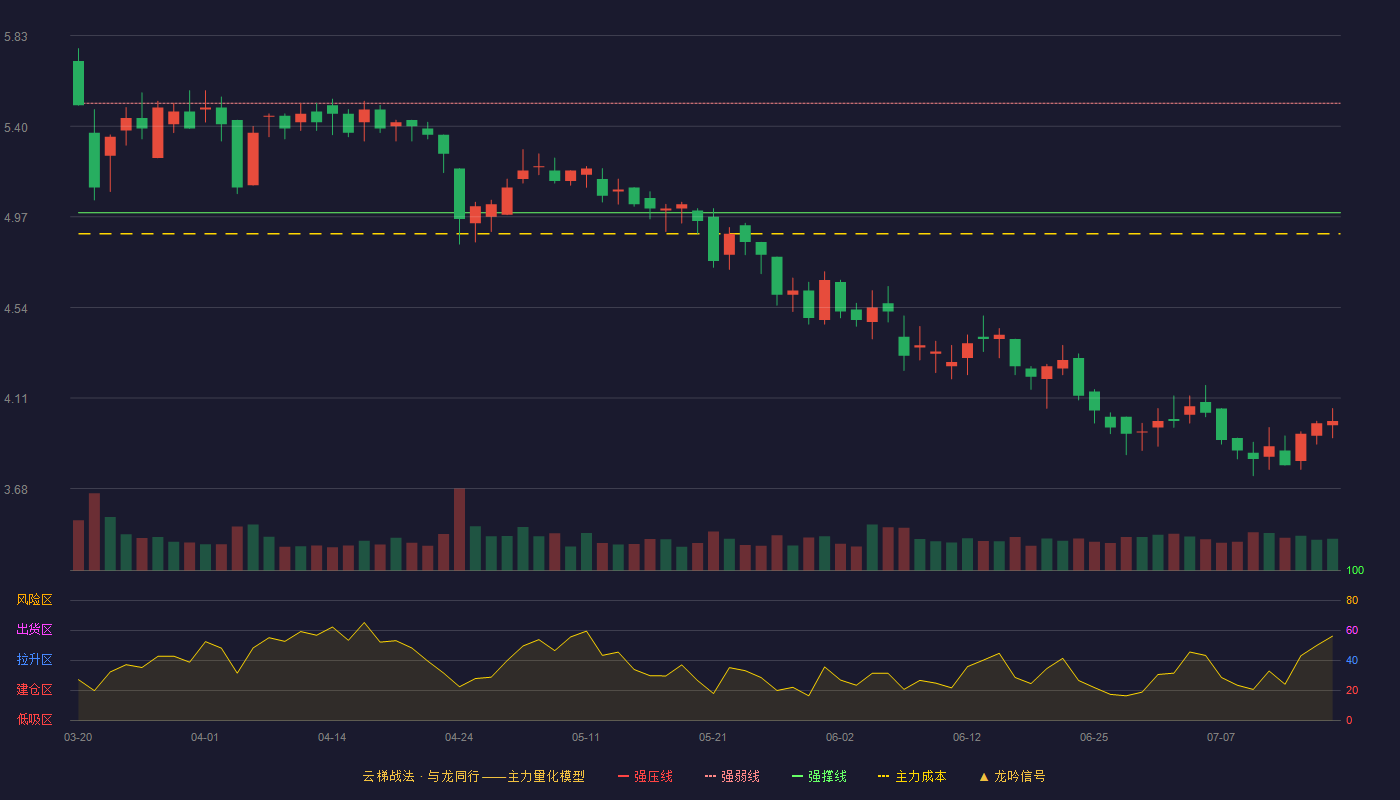Click the 04-24 date axis label
The width and height of the screenshot is (1400, 800).
point(459,737)
